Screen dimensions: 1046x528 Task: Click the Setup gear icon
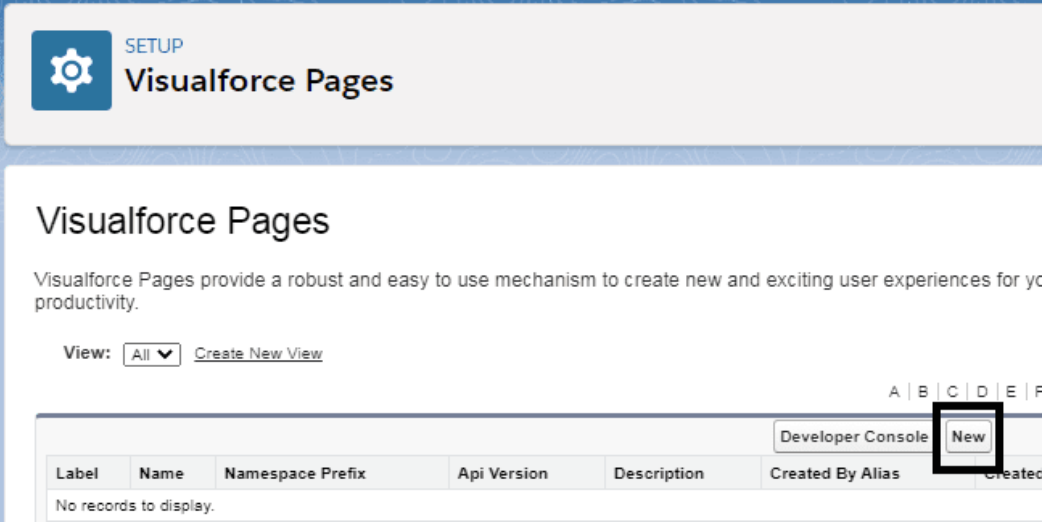point(71,70)
